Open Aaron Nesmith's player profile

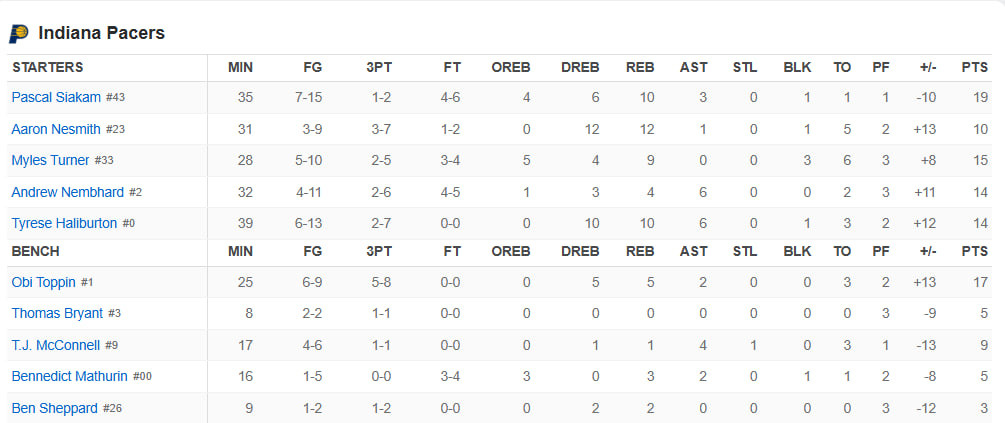(56, 129)
